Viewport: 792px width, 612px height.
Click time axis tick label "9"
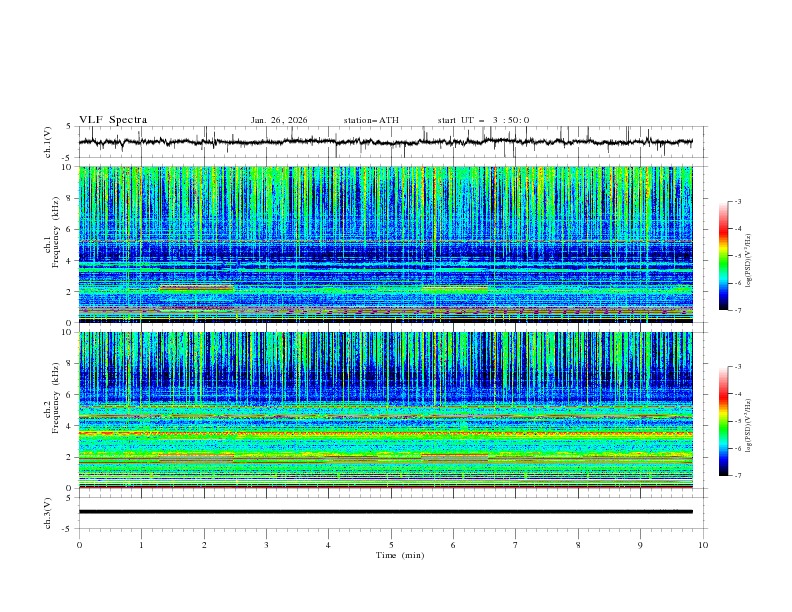[x=640, y=545]
